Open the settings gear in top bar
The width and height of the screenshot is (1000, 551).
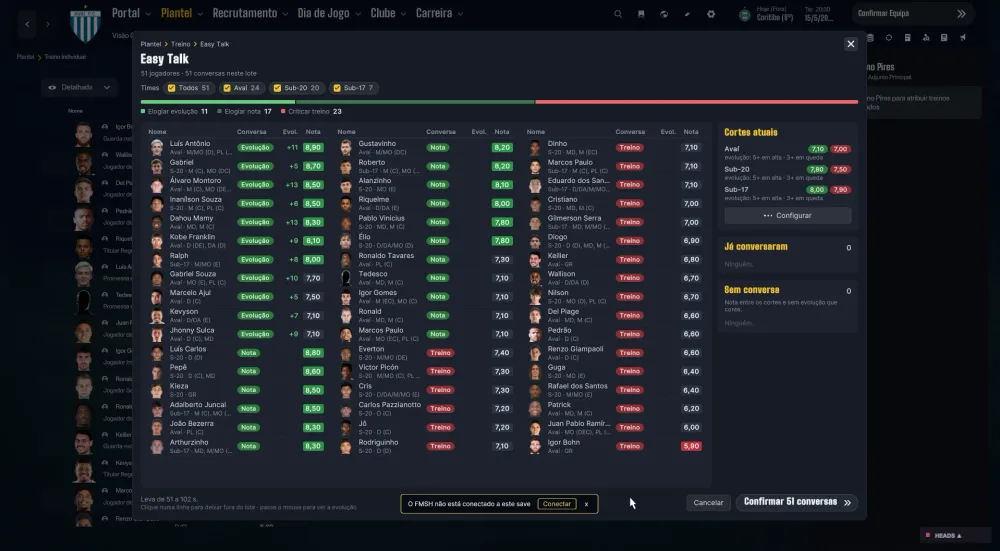[711, 14]
